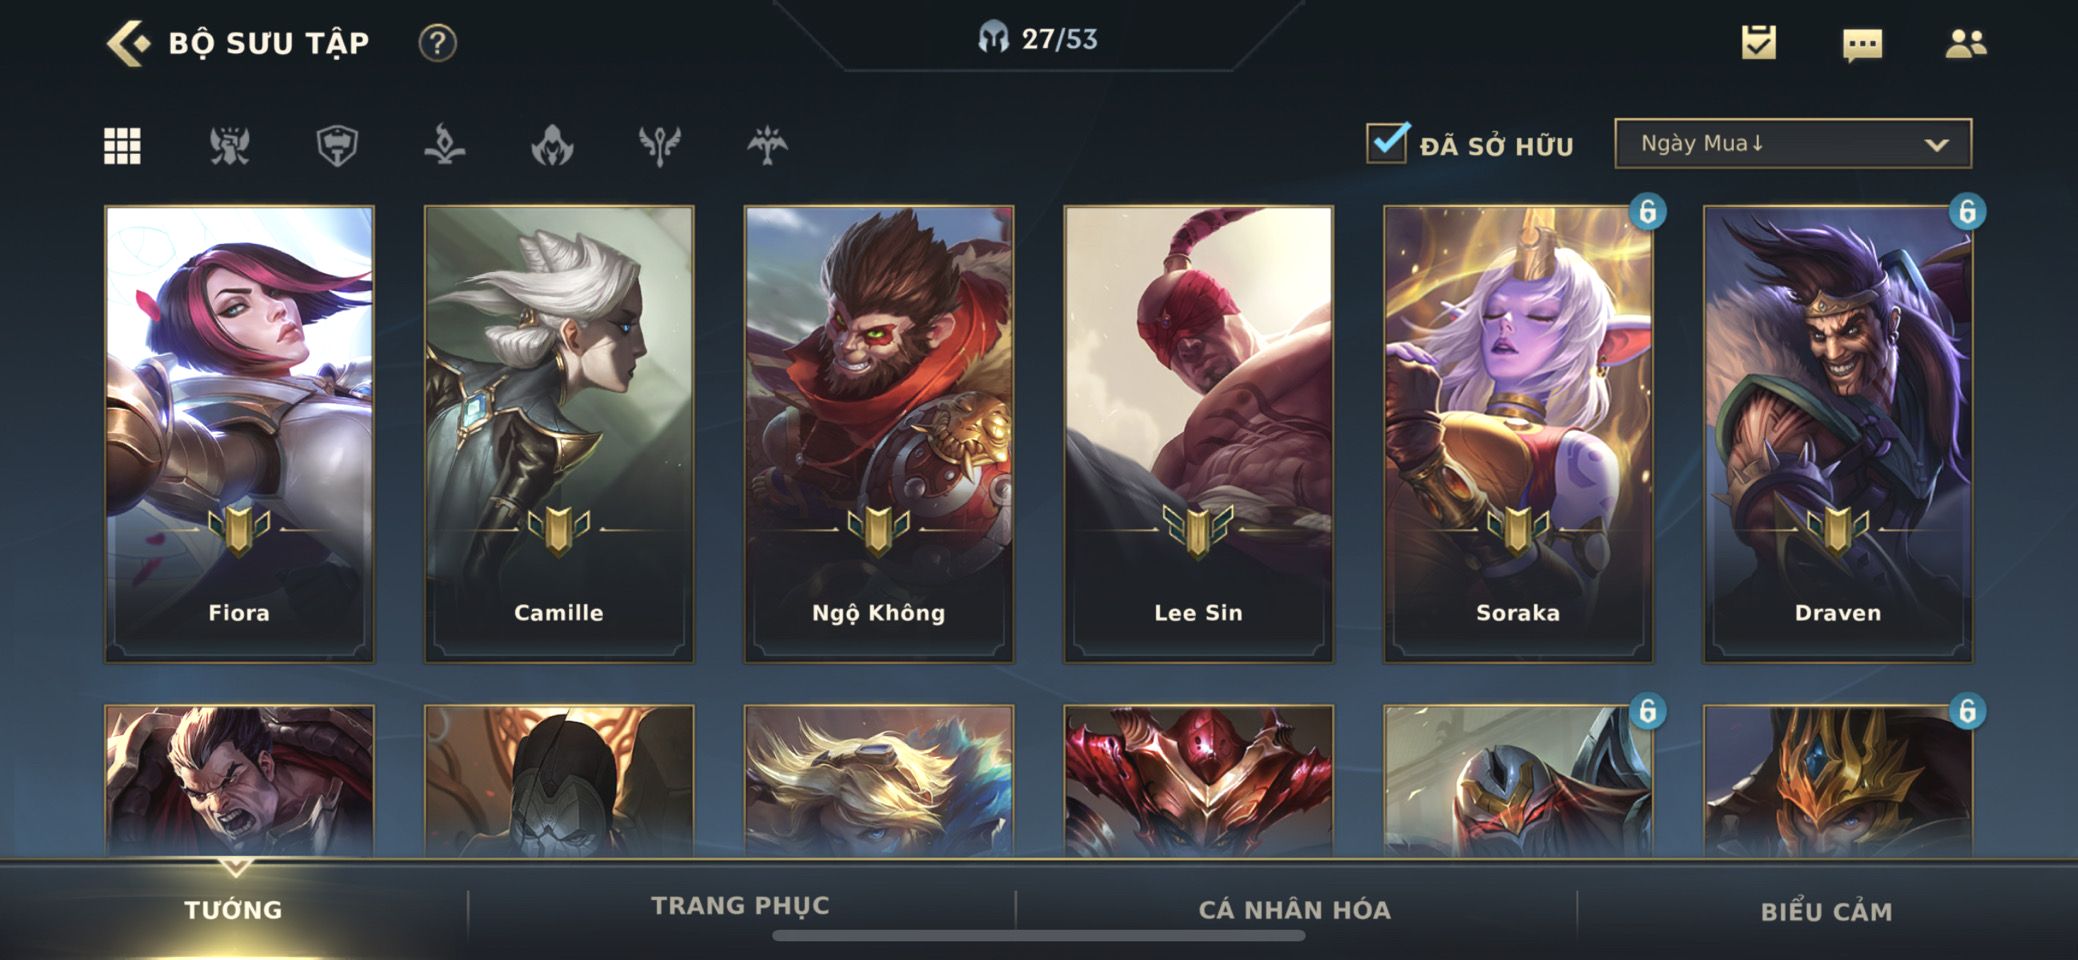The height and width of the screenshot is (960, 2078).
Task: Open the chat messages icon
Action: click(1862, 45)
